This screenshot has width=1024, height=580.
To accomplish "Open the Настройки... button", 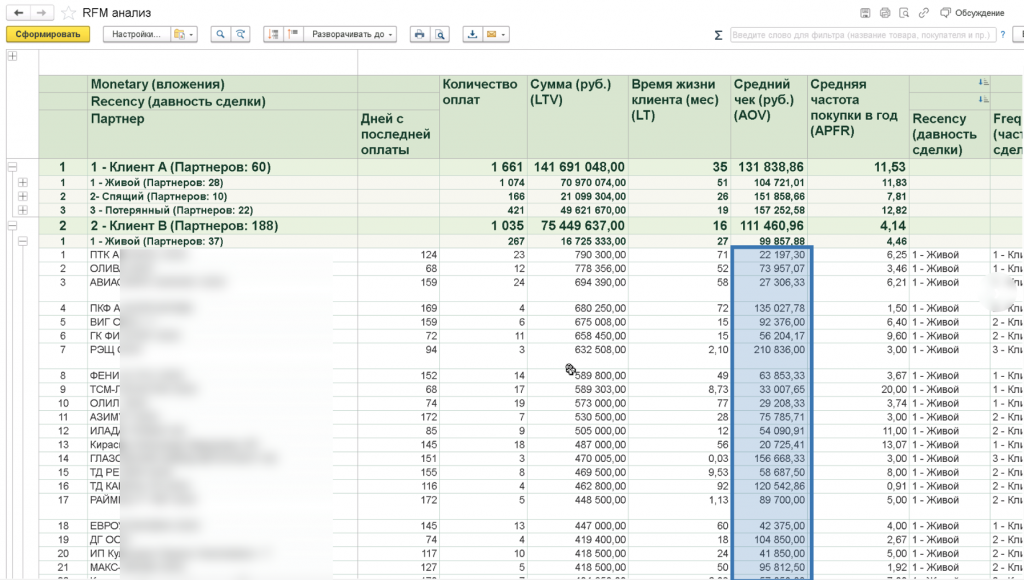I will [x=136, y=34].
